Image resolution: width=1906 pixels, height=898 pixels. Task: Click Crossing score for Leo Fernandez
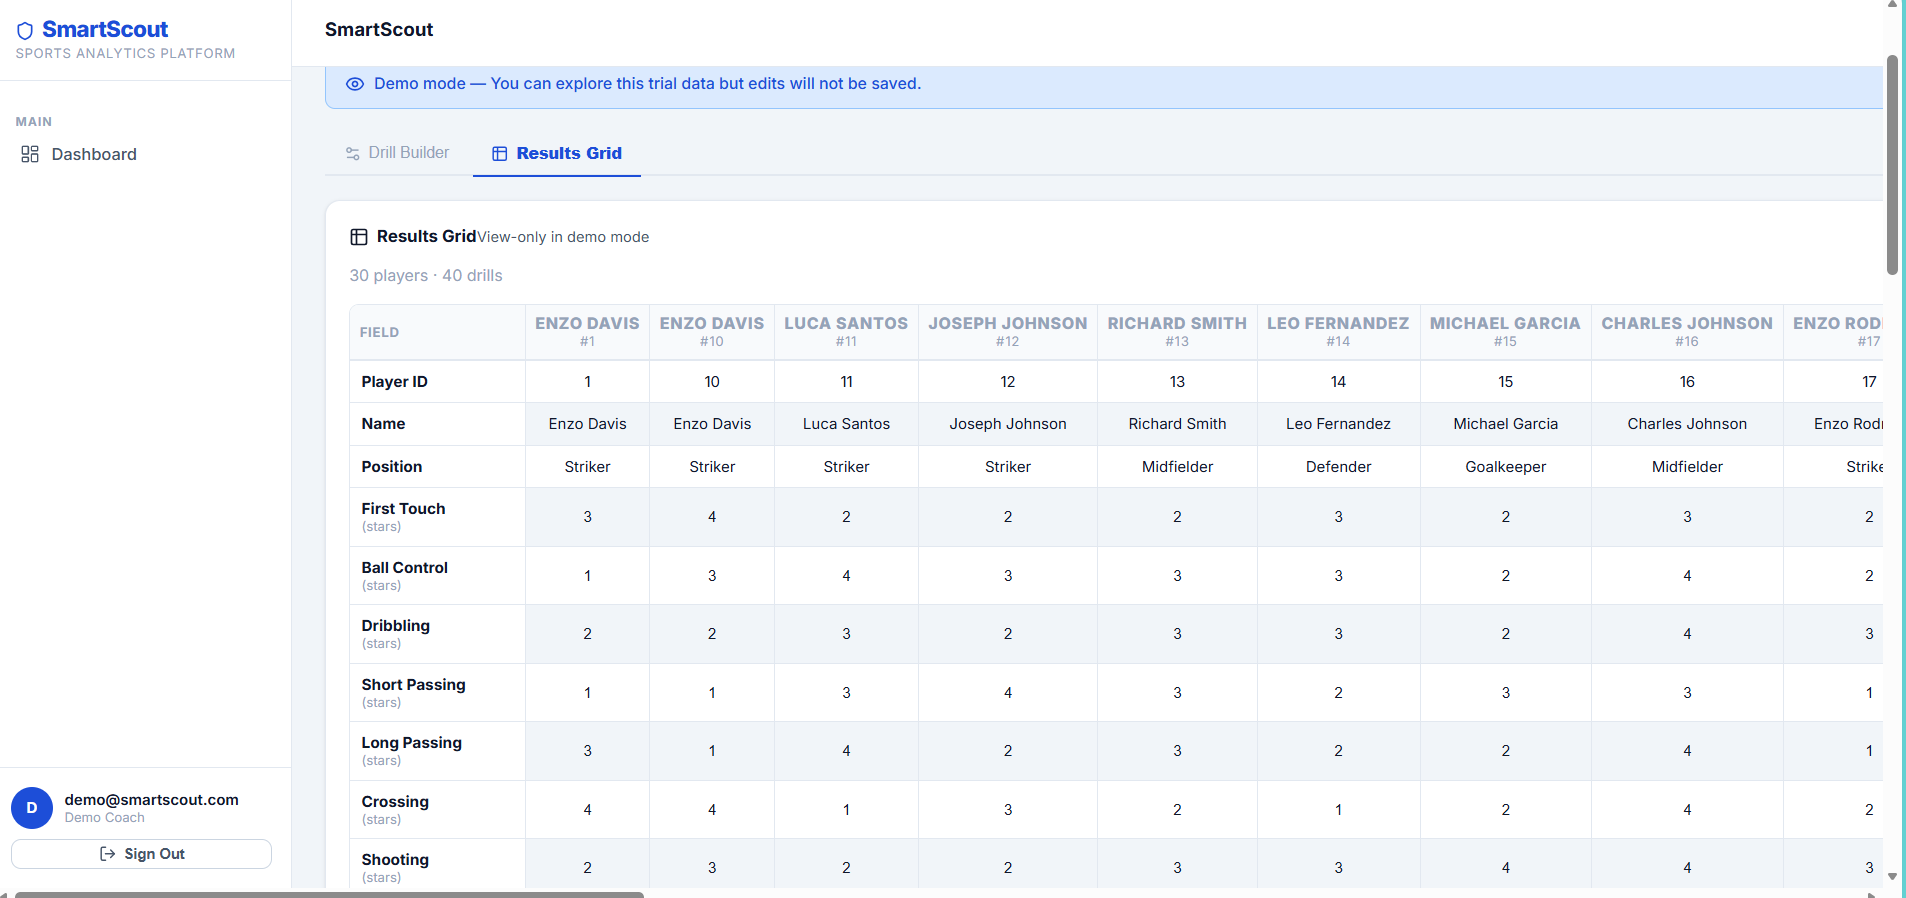(1338, 810)
